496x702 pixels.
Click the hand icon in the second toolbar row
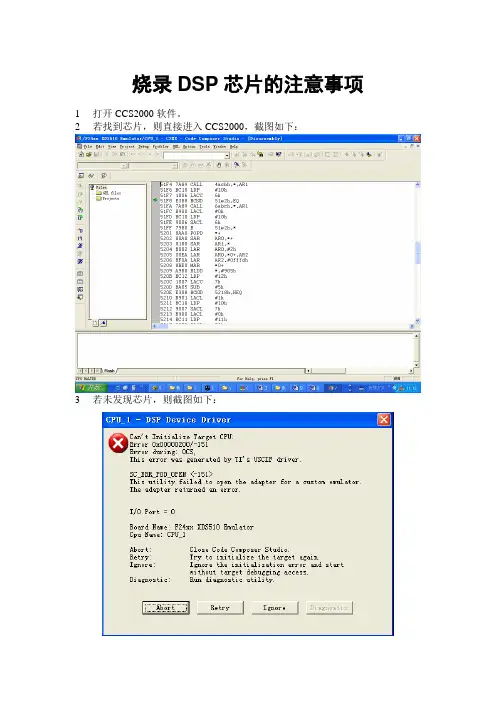coord(219,165)
